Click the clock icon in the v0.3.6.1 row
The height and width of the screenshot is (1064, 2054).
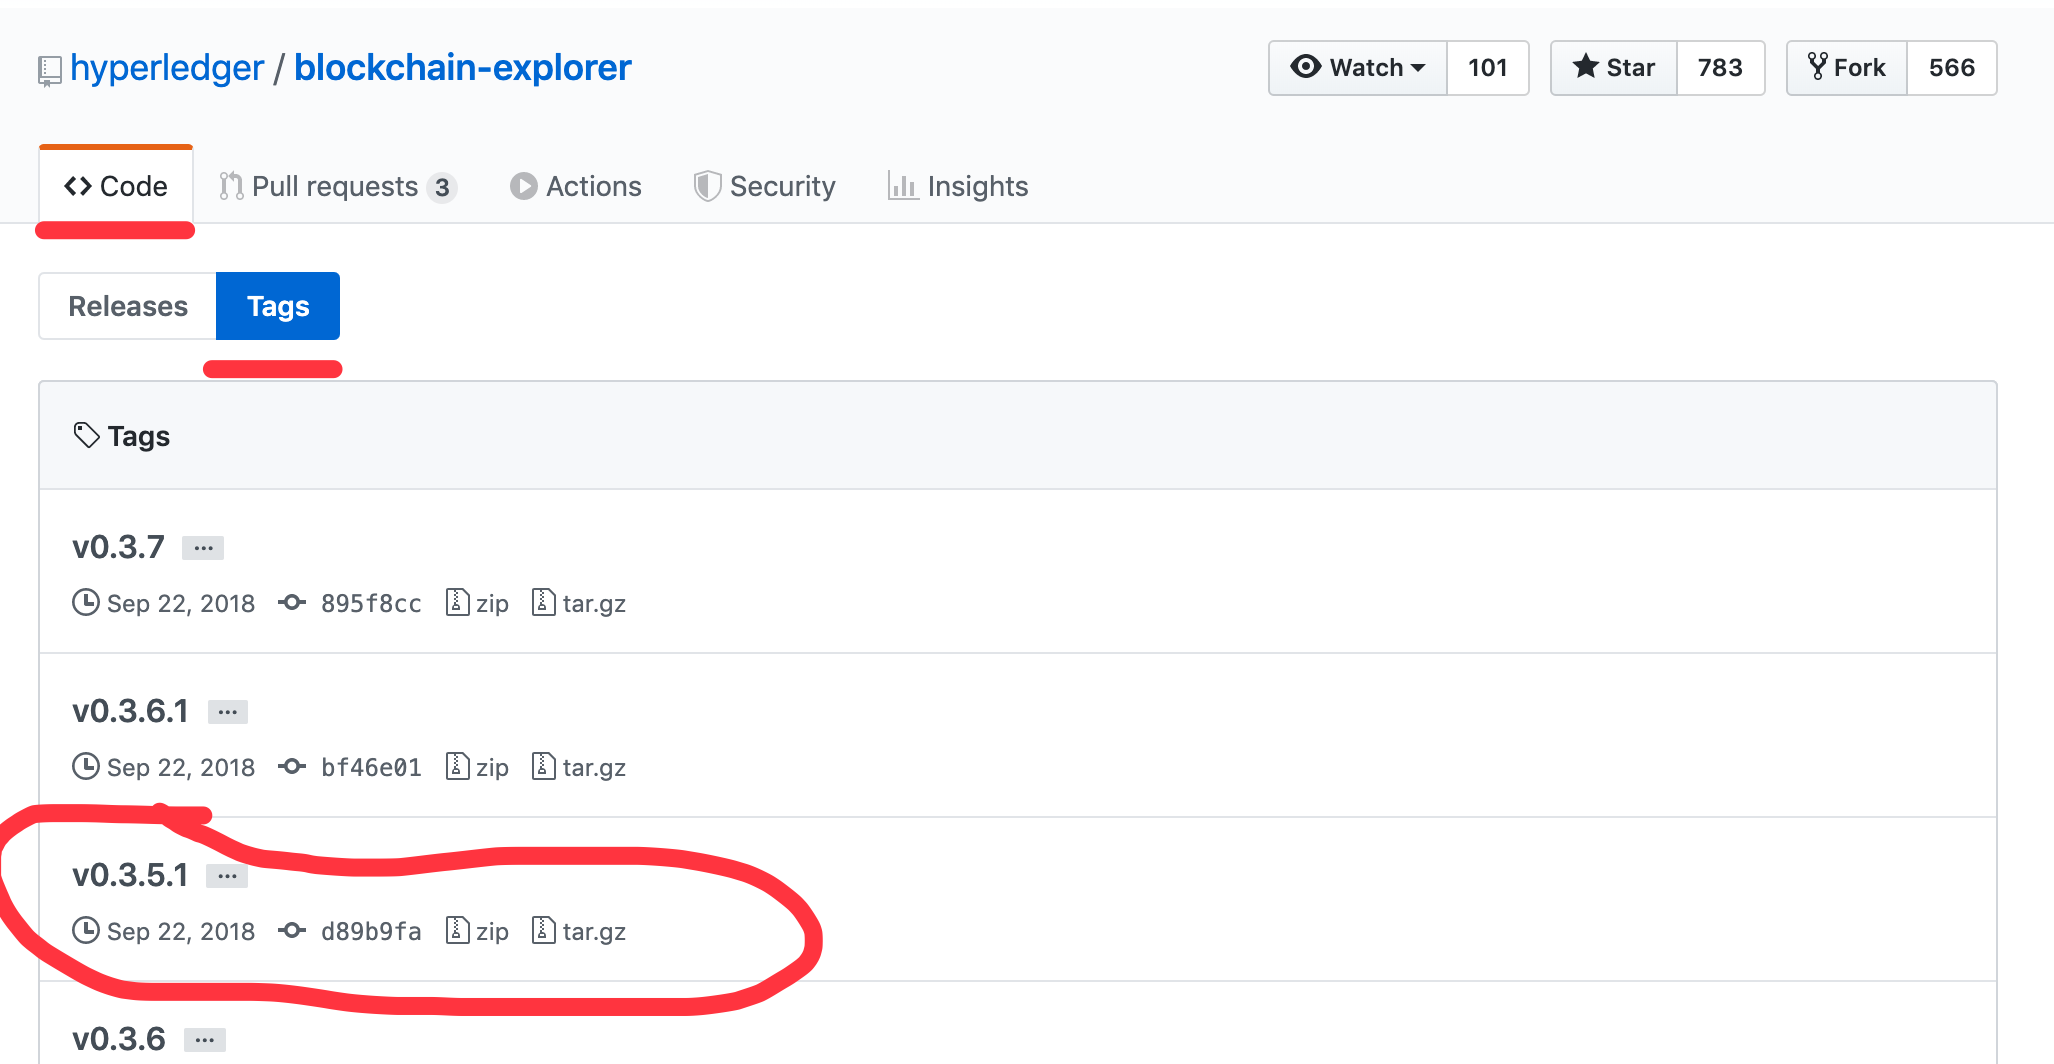tap(86, 766)
